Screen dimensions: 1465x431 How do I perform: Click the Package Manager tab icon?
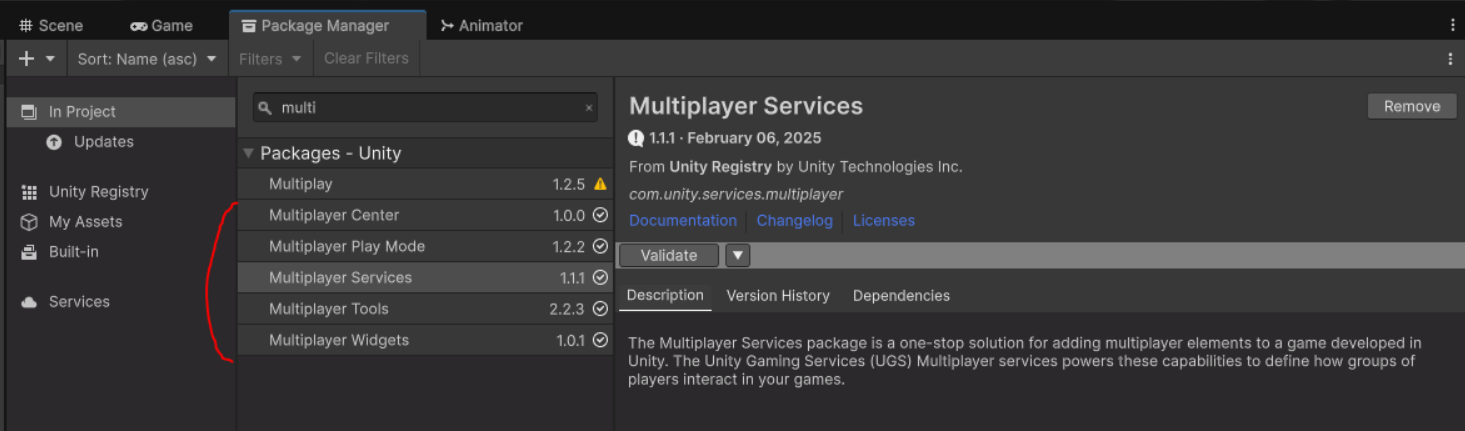pyautogui.click(x=249, y=25)
